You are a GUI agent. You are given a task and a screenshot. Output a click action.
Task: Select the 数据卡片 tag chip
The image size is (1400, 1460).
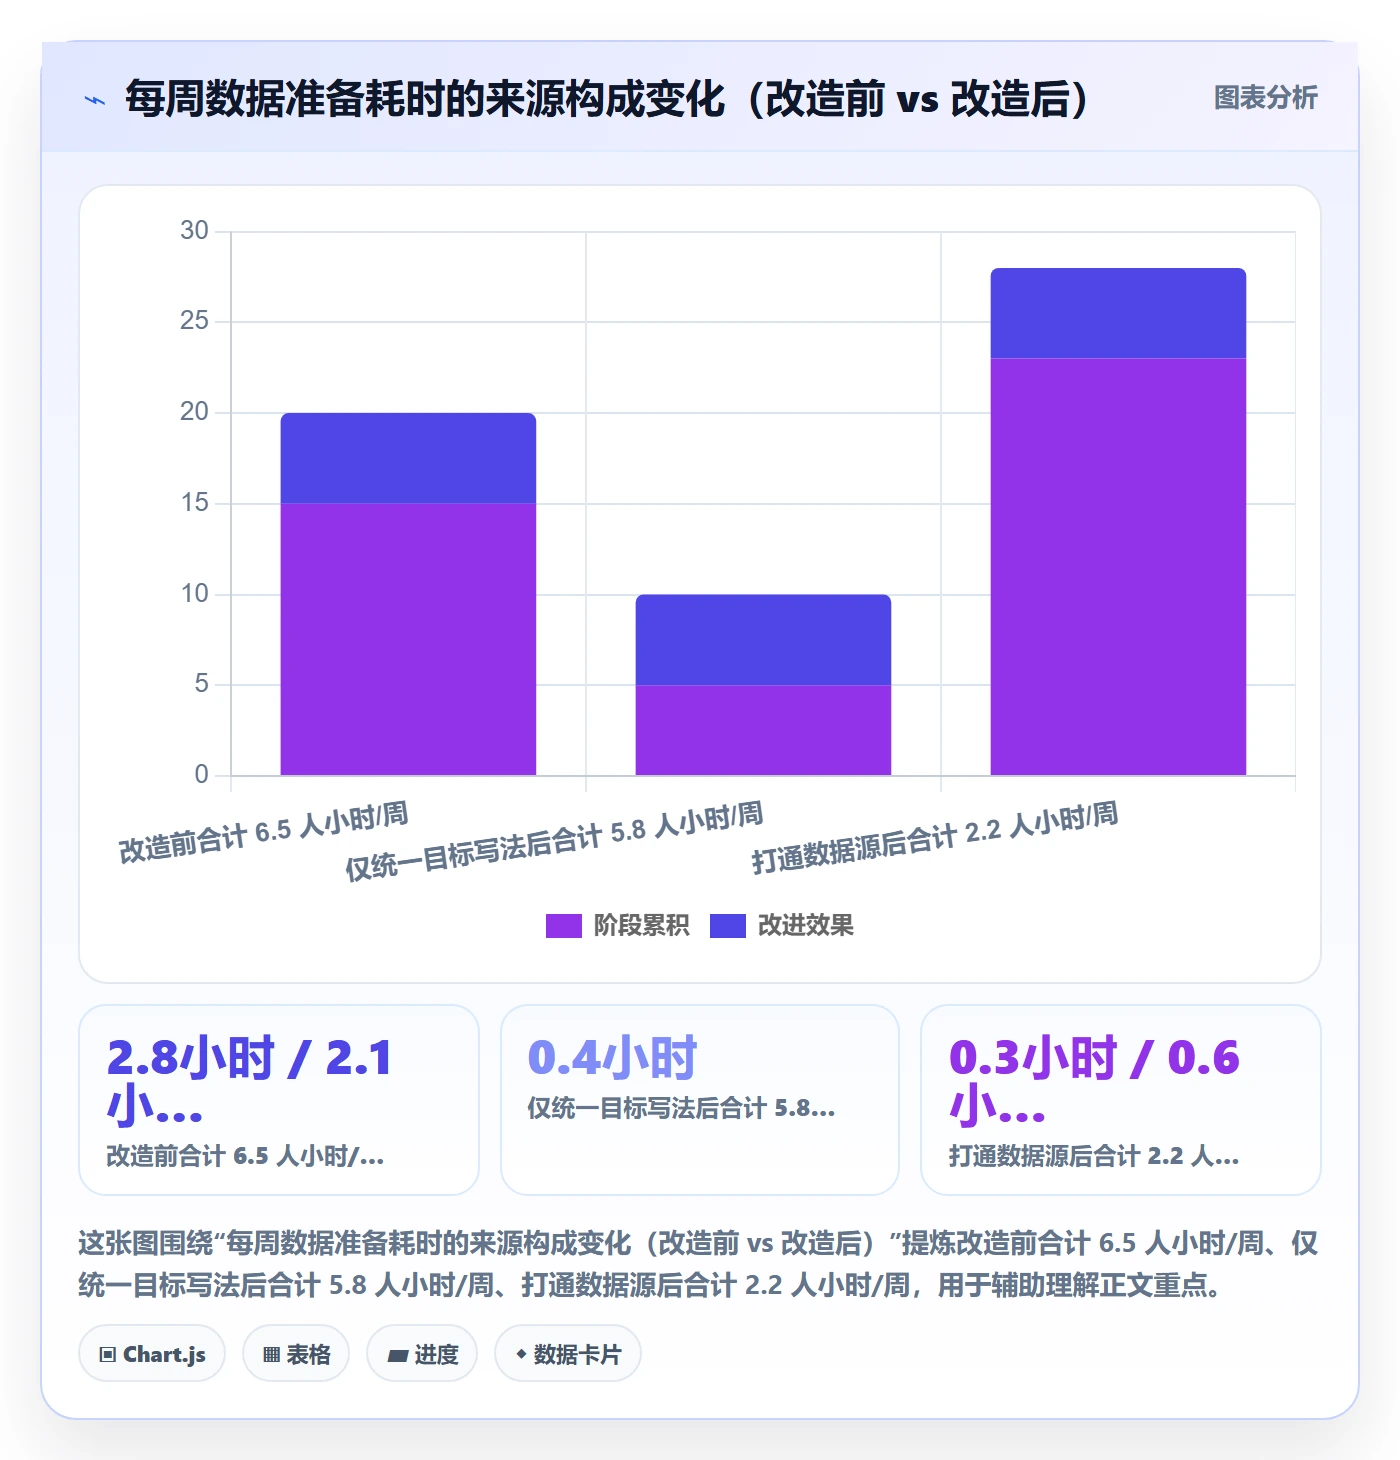568,1354
